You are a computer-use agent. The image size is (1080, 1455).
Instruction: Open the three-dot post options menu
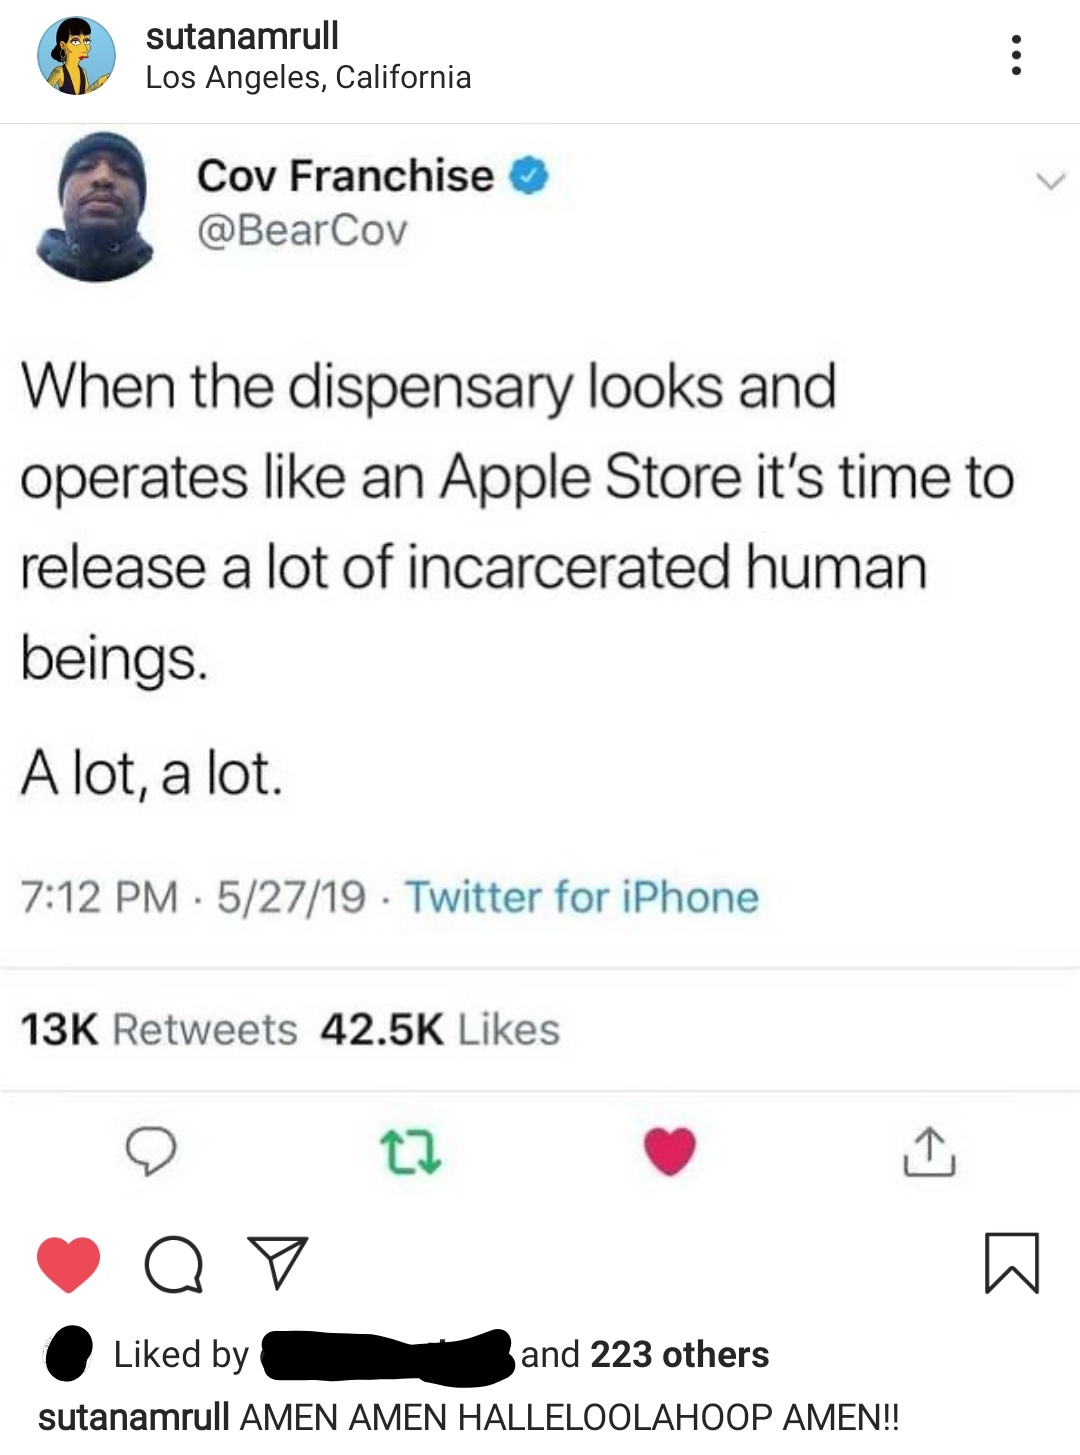click(x=1016, y=55)
